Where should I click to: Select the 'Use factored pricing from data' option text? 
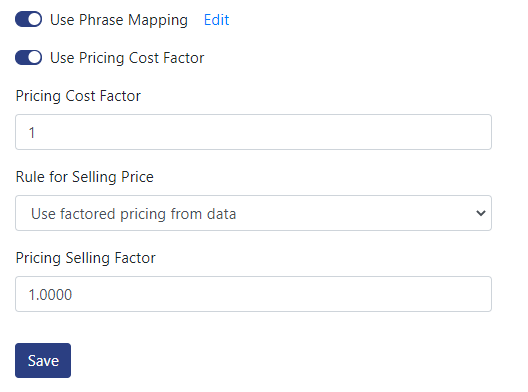[133, 214]
